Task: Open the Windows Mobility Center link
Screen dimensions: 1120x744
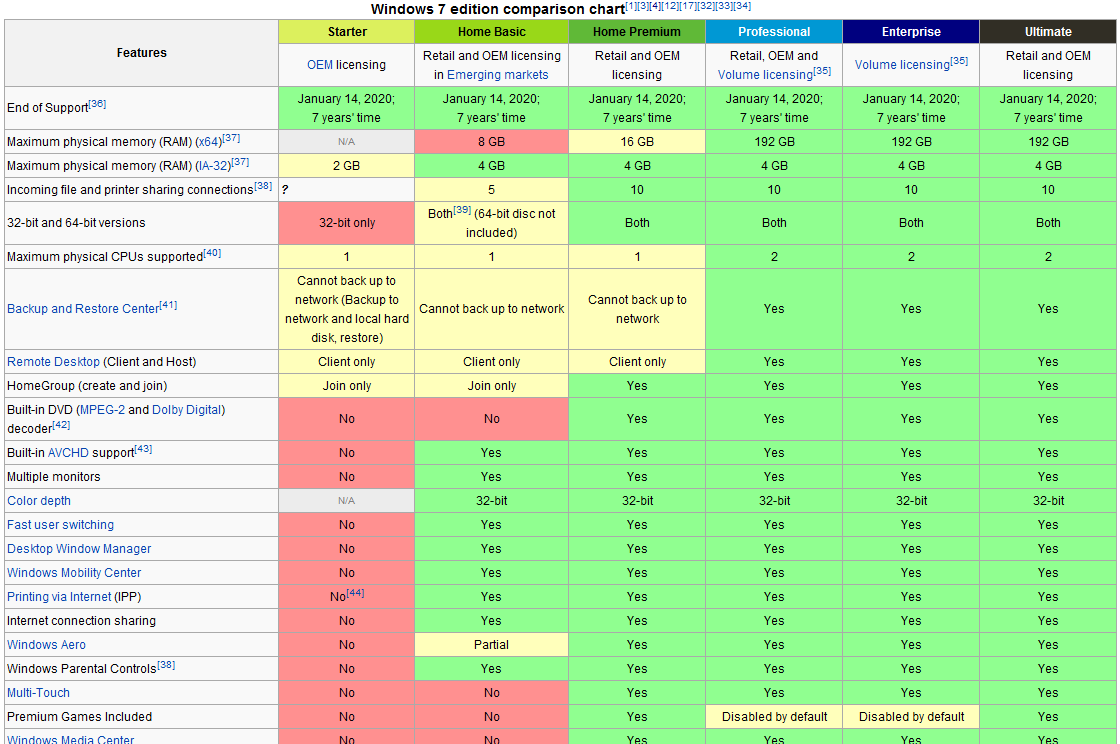Action: click(74, 573)
